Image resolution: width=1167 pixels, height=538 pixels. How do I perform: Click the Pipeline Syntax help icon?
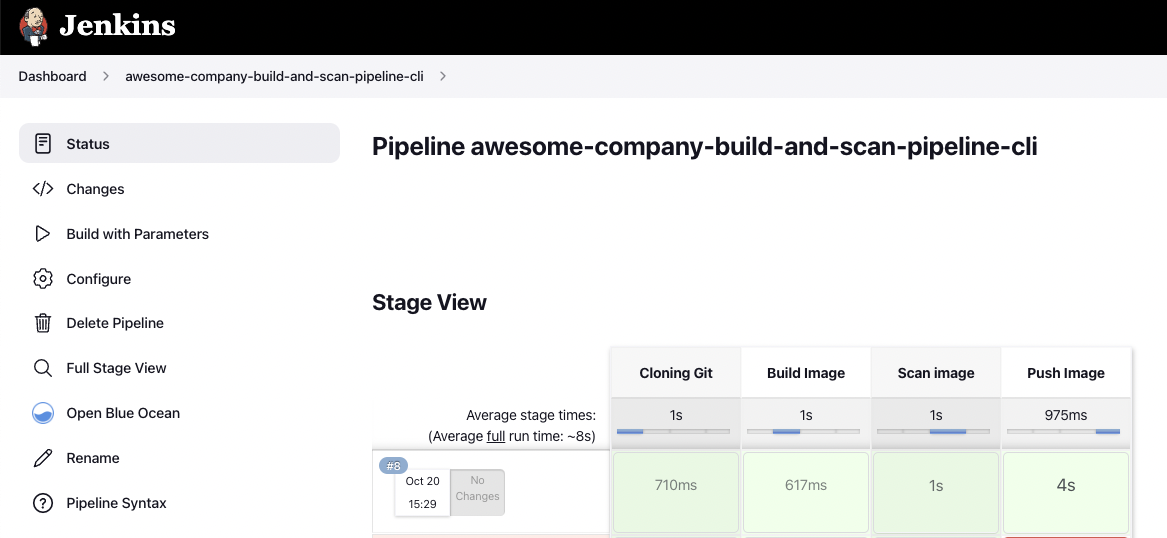point(43,503)
